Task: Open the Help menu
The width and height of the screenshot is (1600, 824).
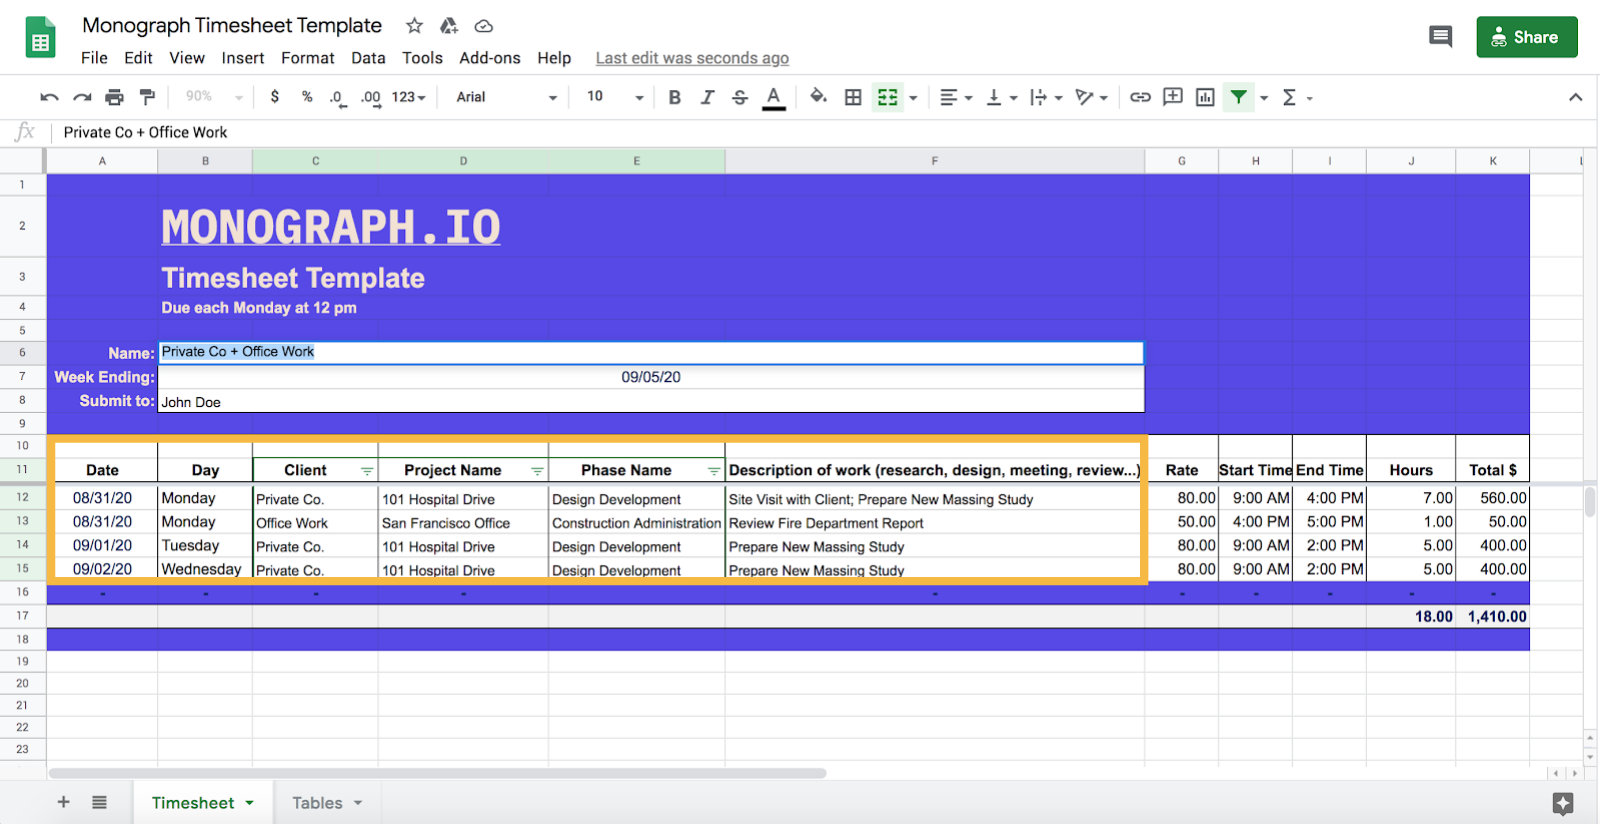Action: point(554,58)
